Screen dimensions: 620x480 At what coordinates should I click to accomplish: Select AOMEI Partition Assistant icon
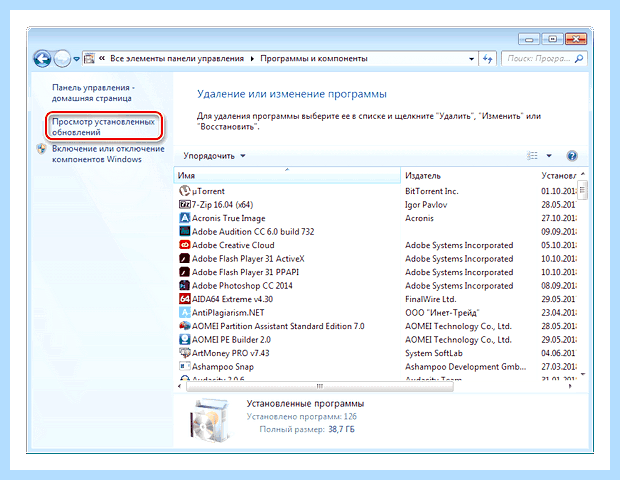pyautogui.click(x=184, y=326)
